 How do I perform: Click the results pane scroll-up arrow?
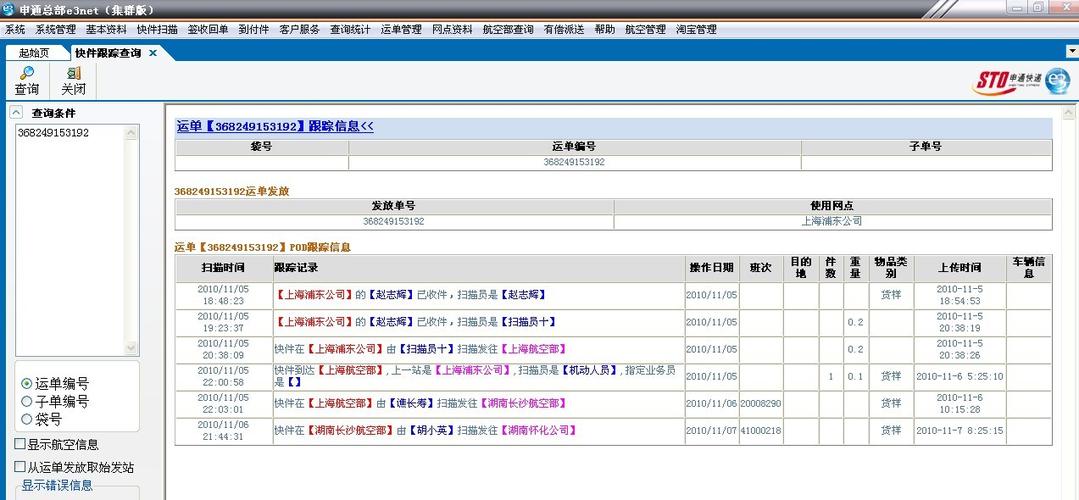pos(1070,112)
